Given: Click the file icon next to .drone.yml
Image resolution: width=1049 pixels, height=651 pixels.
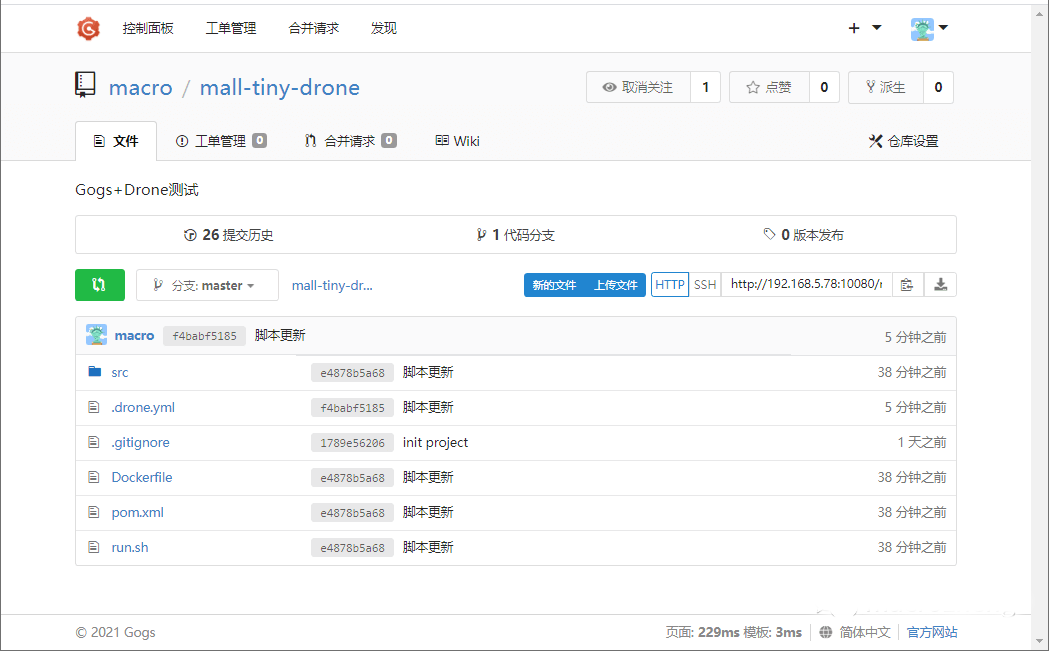Looking at the screenshot, I should (x=94, y=407).
